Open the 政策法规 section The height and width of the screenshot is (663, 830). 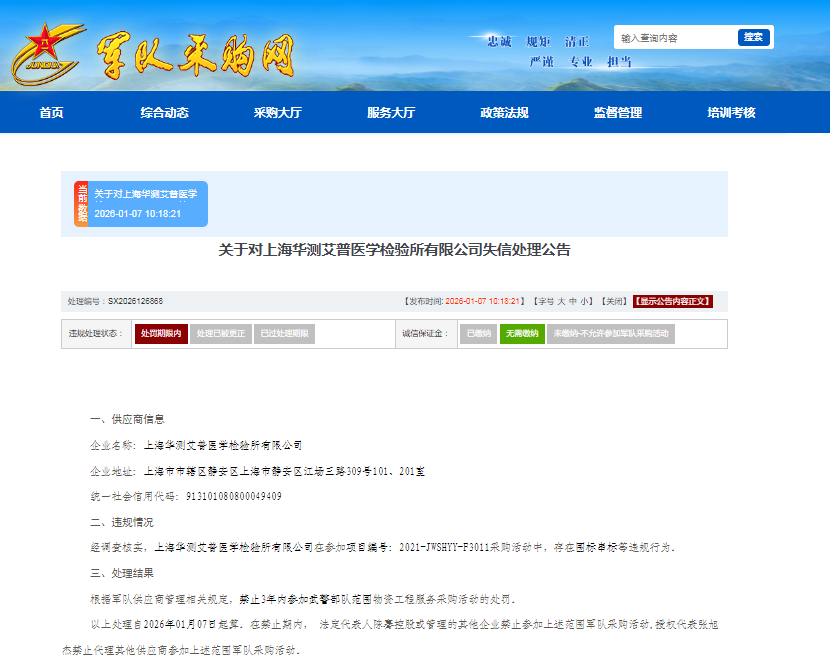[504, 112]
